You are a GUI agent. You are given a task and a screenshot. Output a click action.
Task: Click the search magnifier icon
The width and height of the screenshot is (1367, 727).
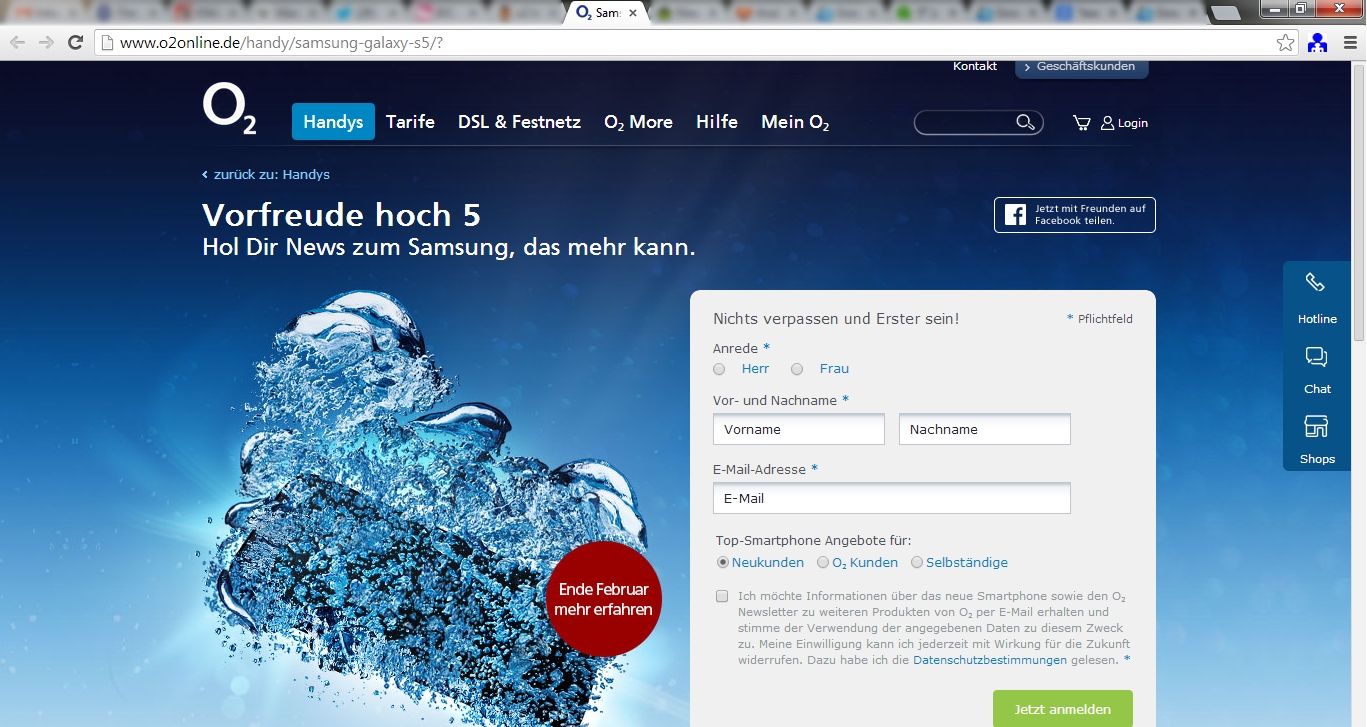tap(1025, 122)
